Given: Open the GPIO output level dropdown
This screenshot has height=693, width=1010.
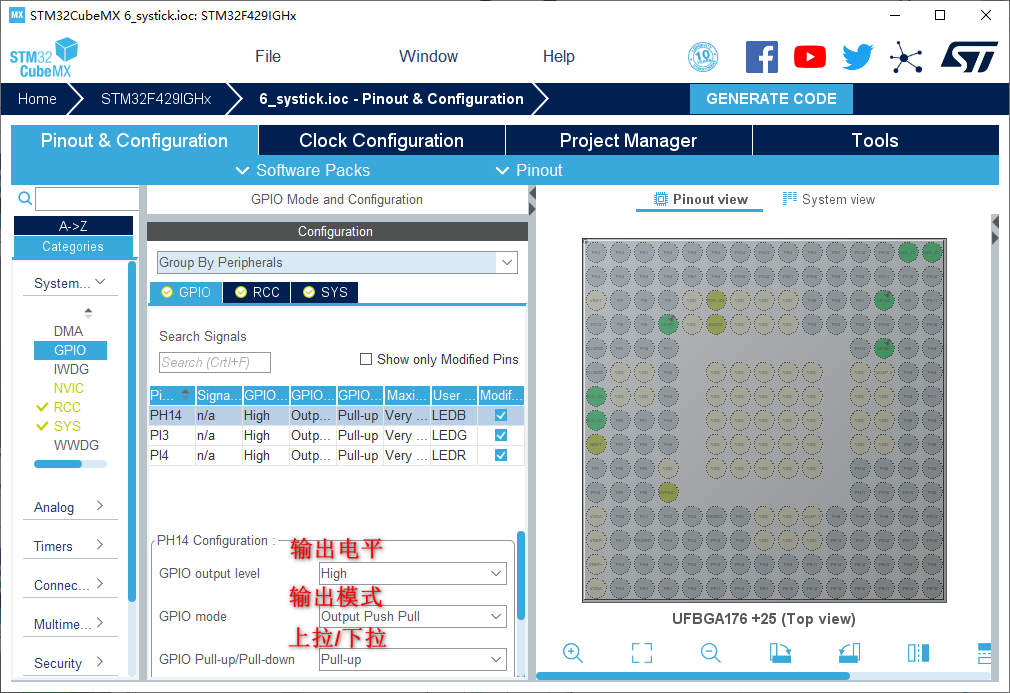Looking at the screenshot, I should pos(412,574).
